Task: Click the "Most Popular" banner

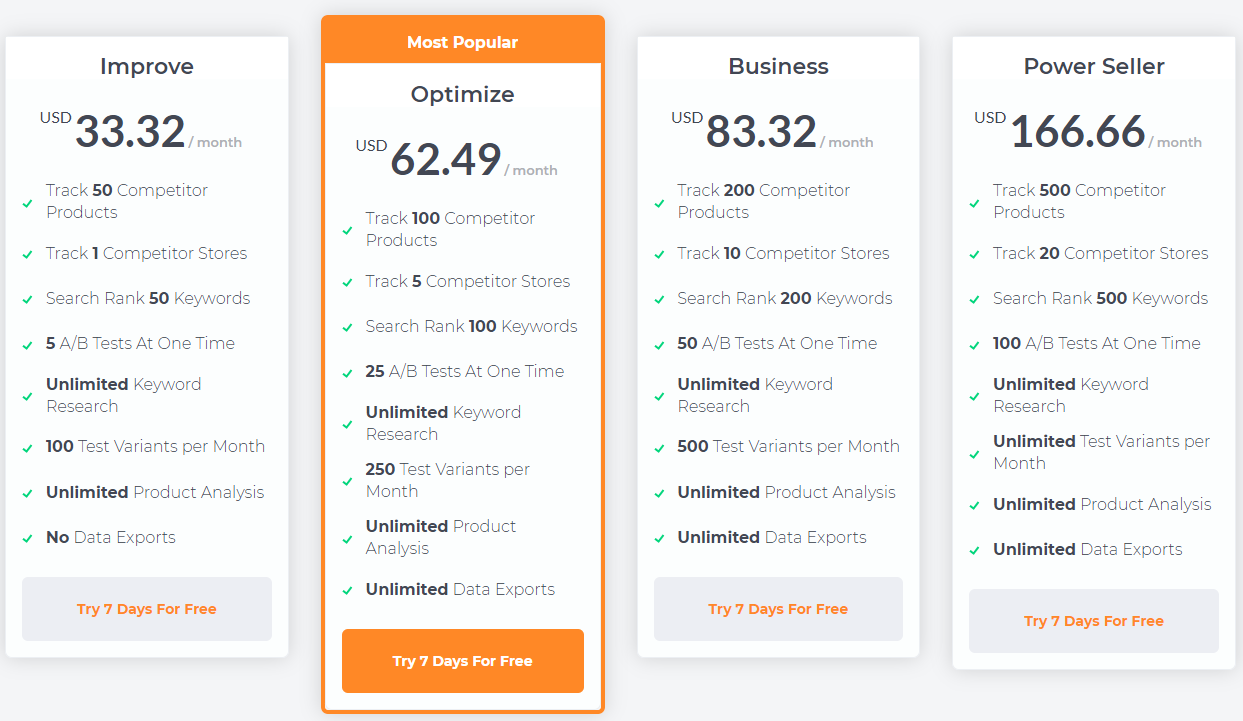Action: (x=462, y=41)
